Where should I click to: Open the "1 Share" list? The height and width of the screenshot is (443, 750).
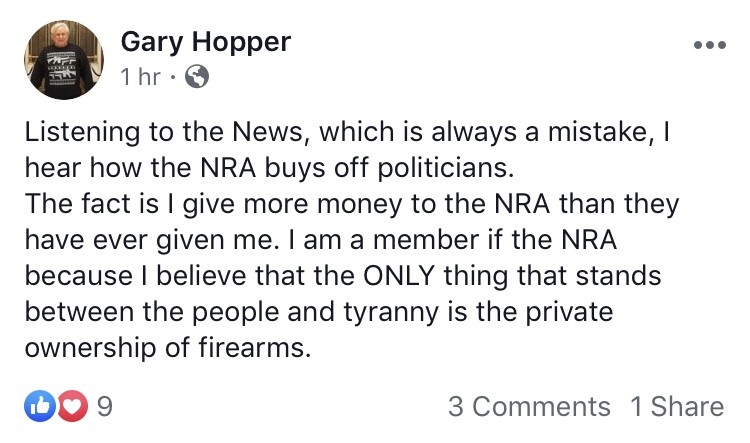tap(676, 406)
